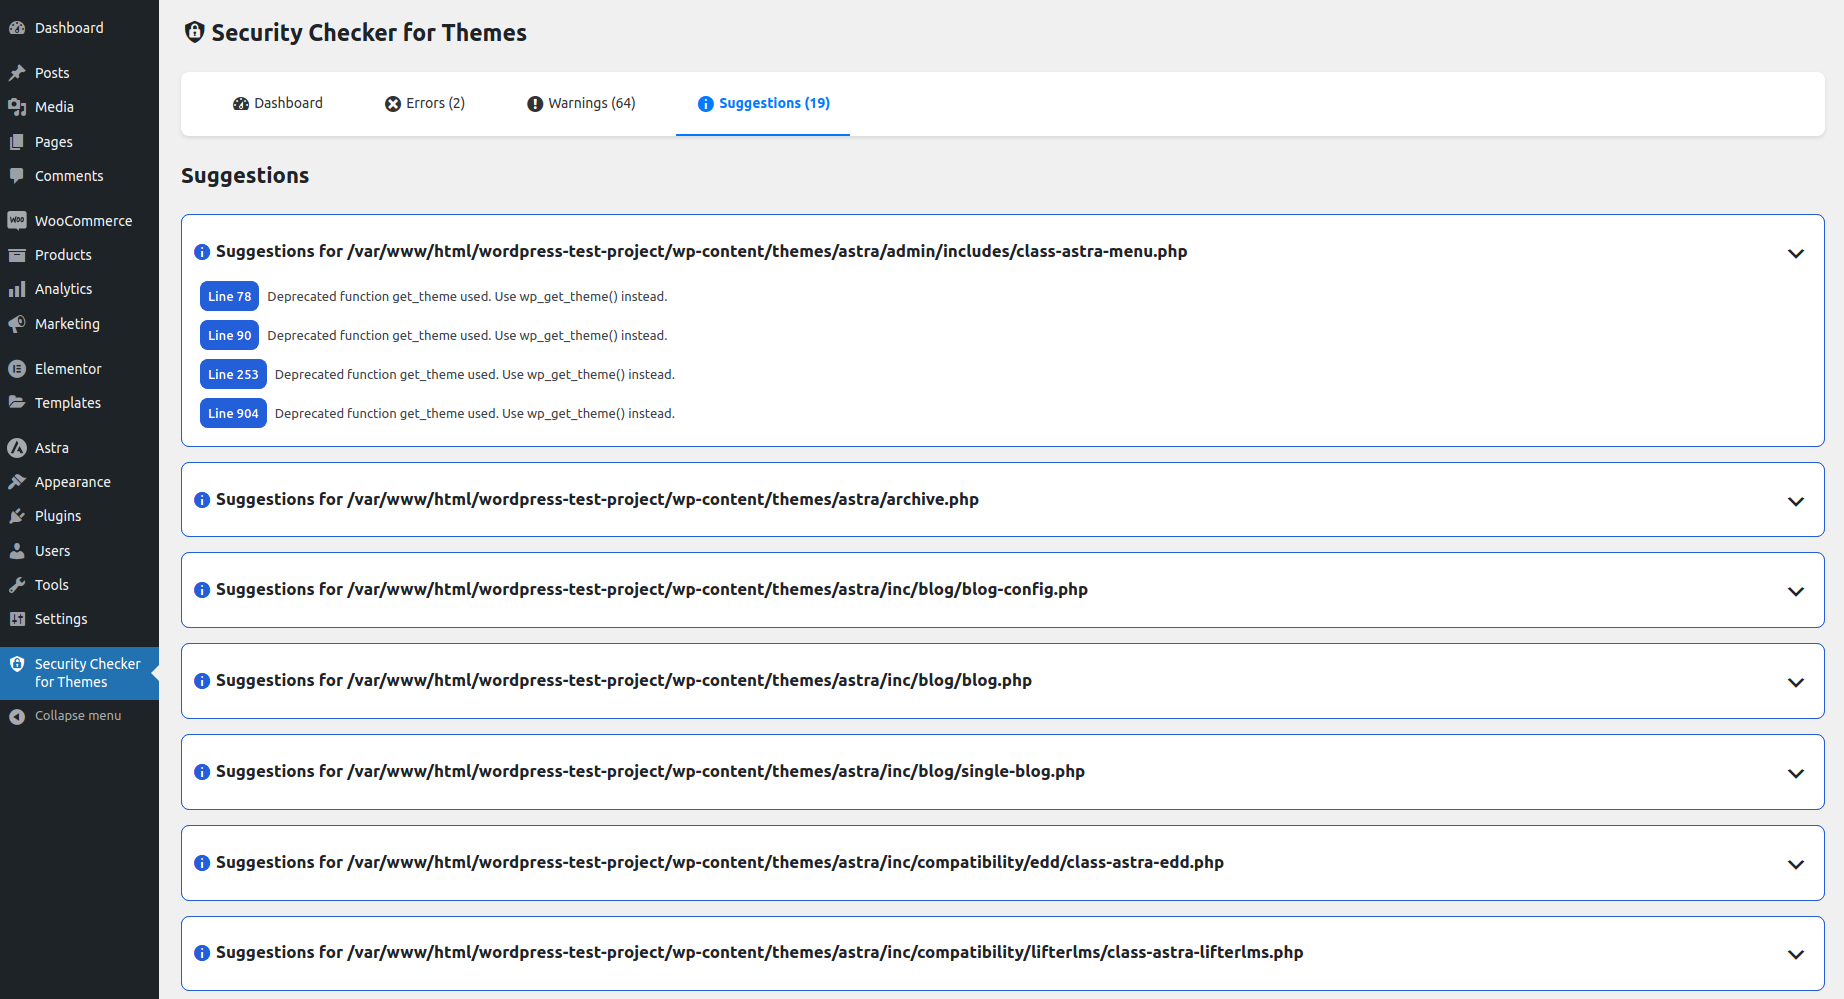Open the Dashboard tab in Security Checker
The height and width of the screenshot is (999, 1844).
pyautogui.click(x=278, y=103)
